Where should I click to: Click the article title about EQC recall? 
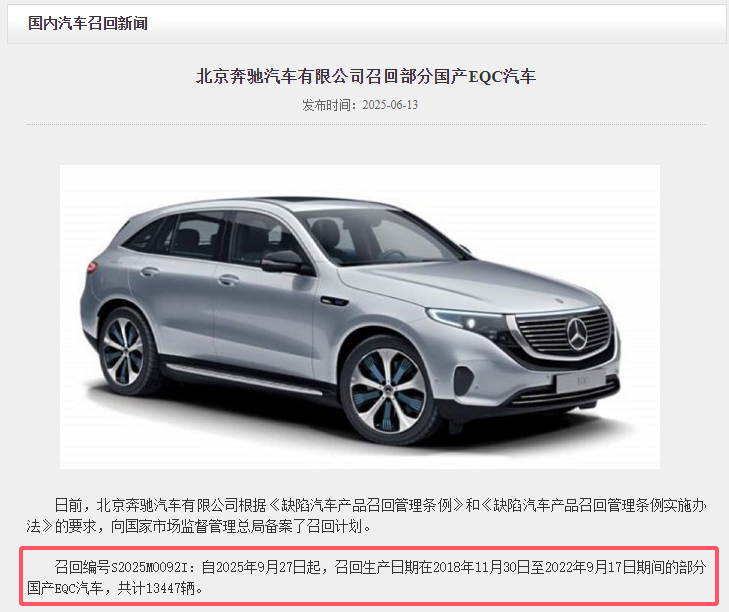point(366,76)
